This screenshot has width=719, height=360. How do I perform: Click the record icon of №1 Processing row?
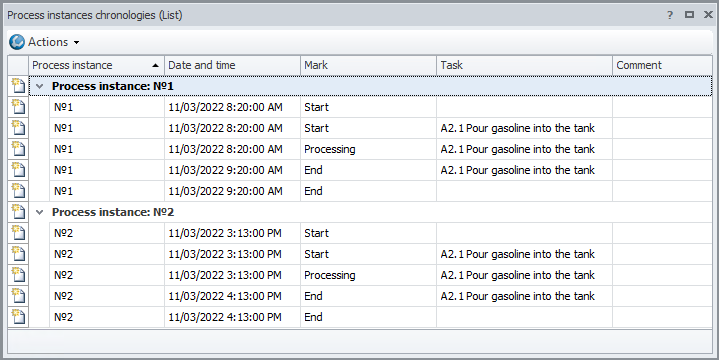pos(18,149)
